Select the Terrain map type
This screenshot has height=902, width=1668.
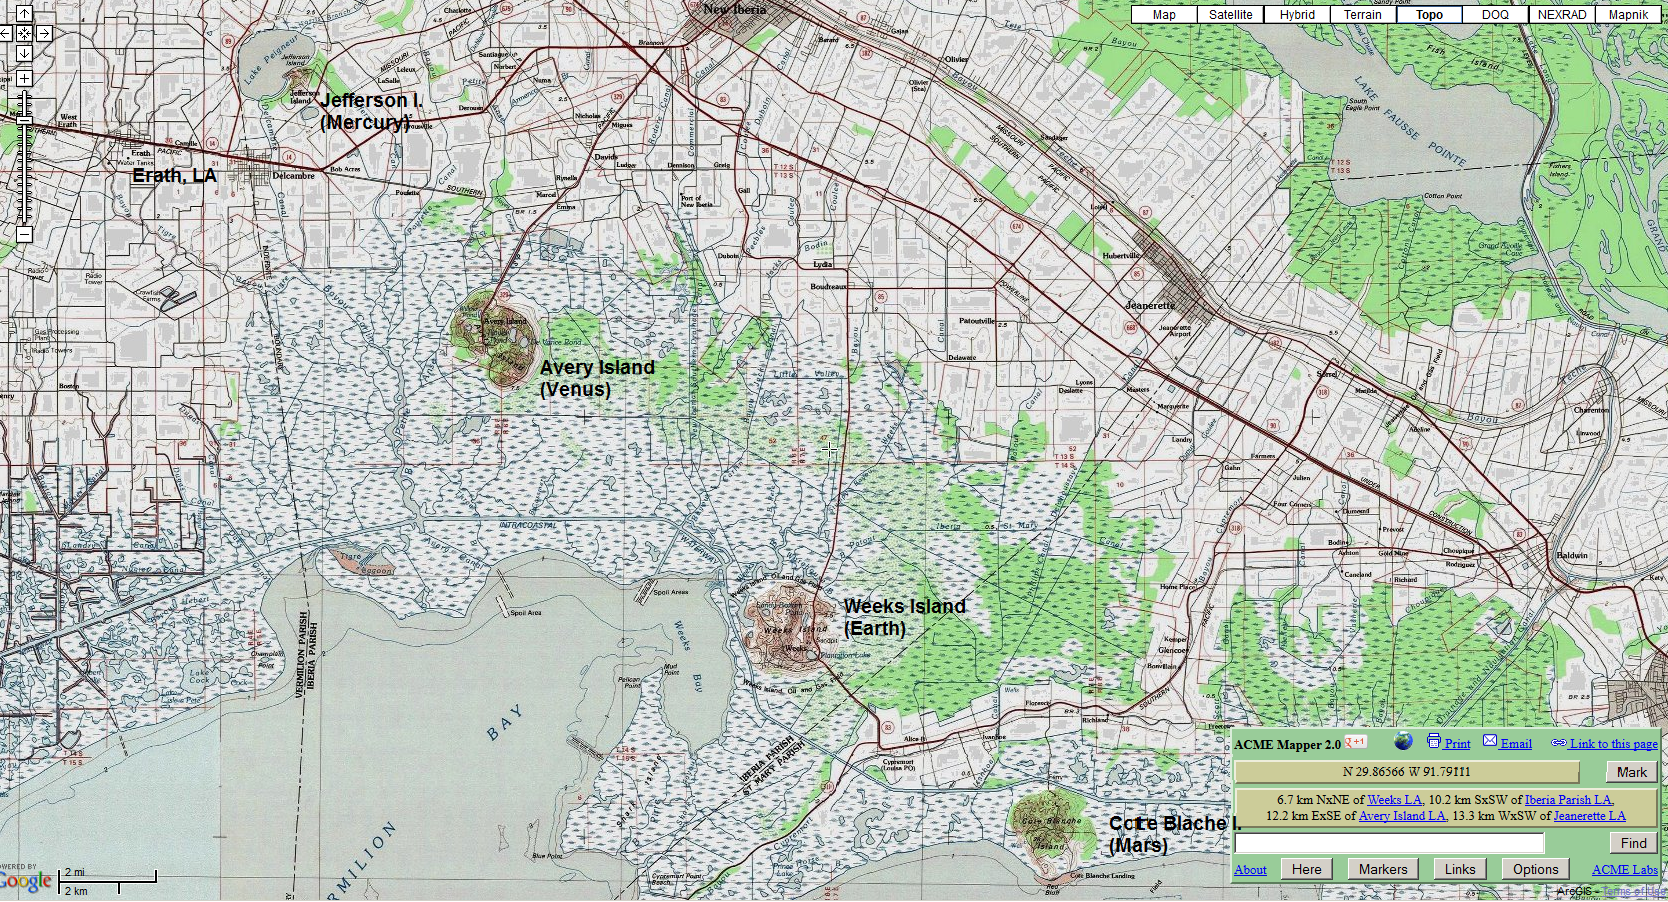tap(1362, 15)
